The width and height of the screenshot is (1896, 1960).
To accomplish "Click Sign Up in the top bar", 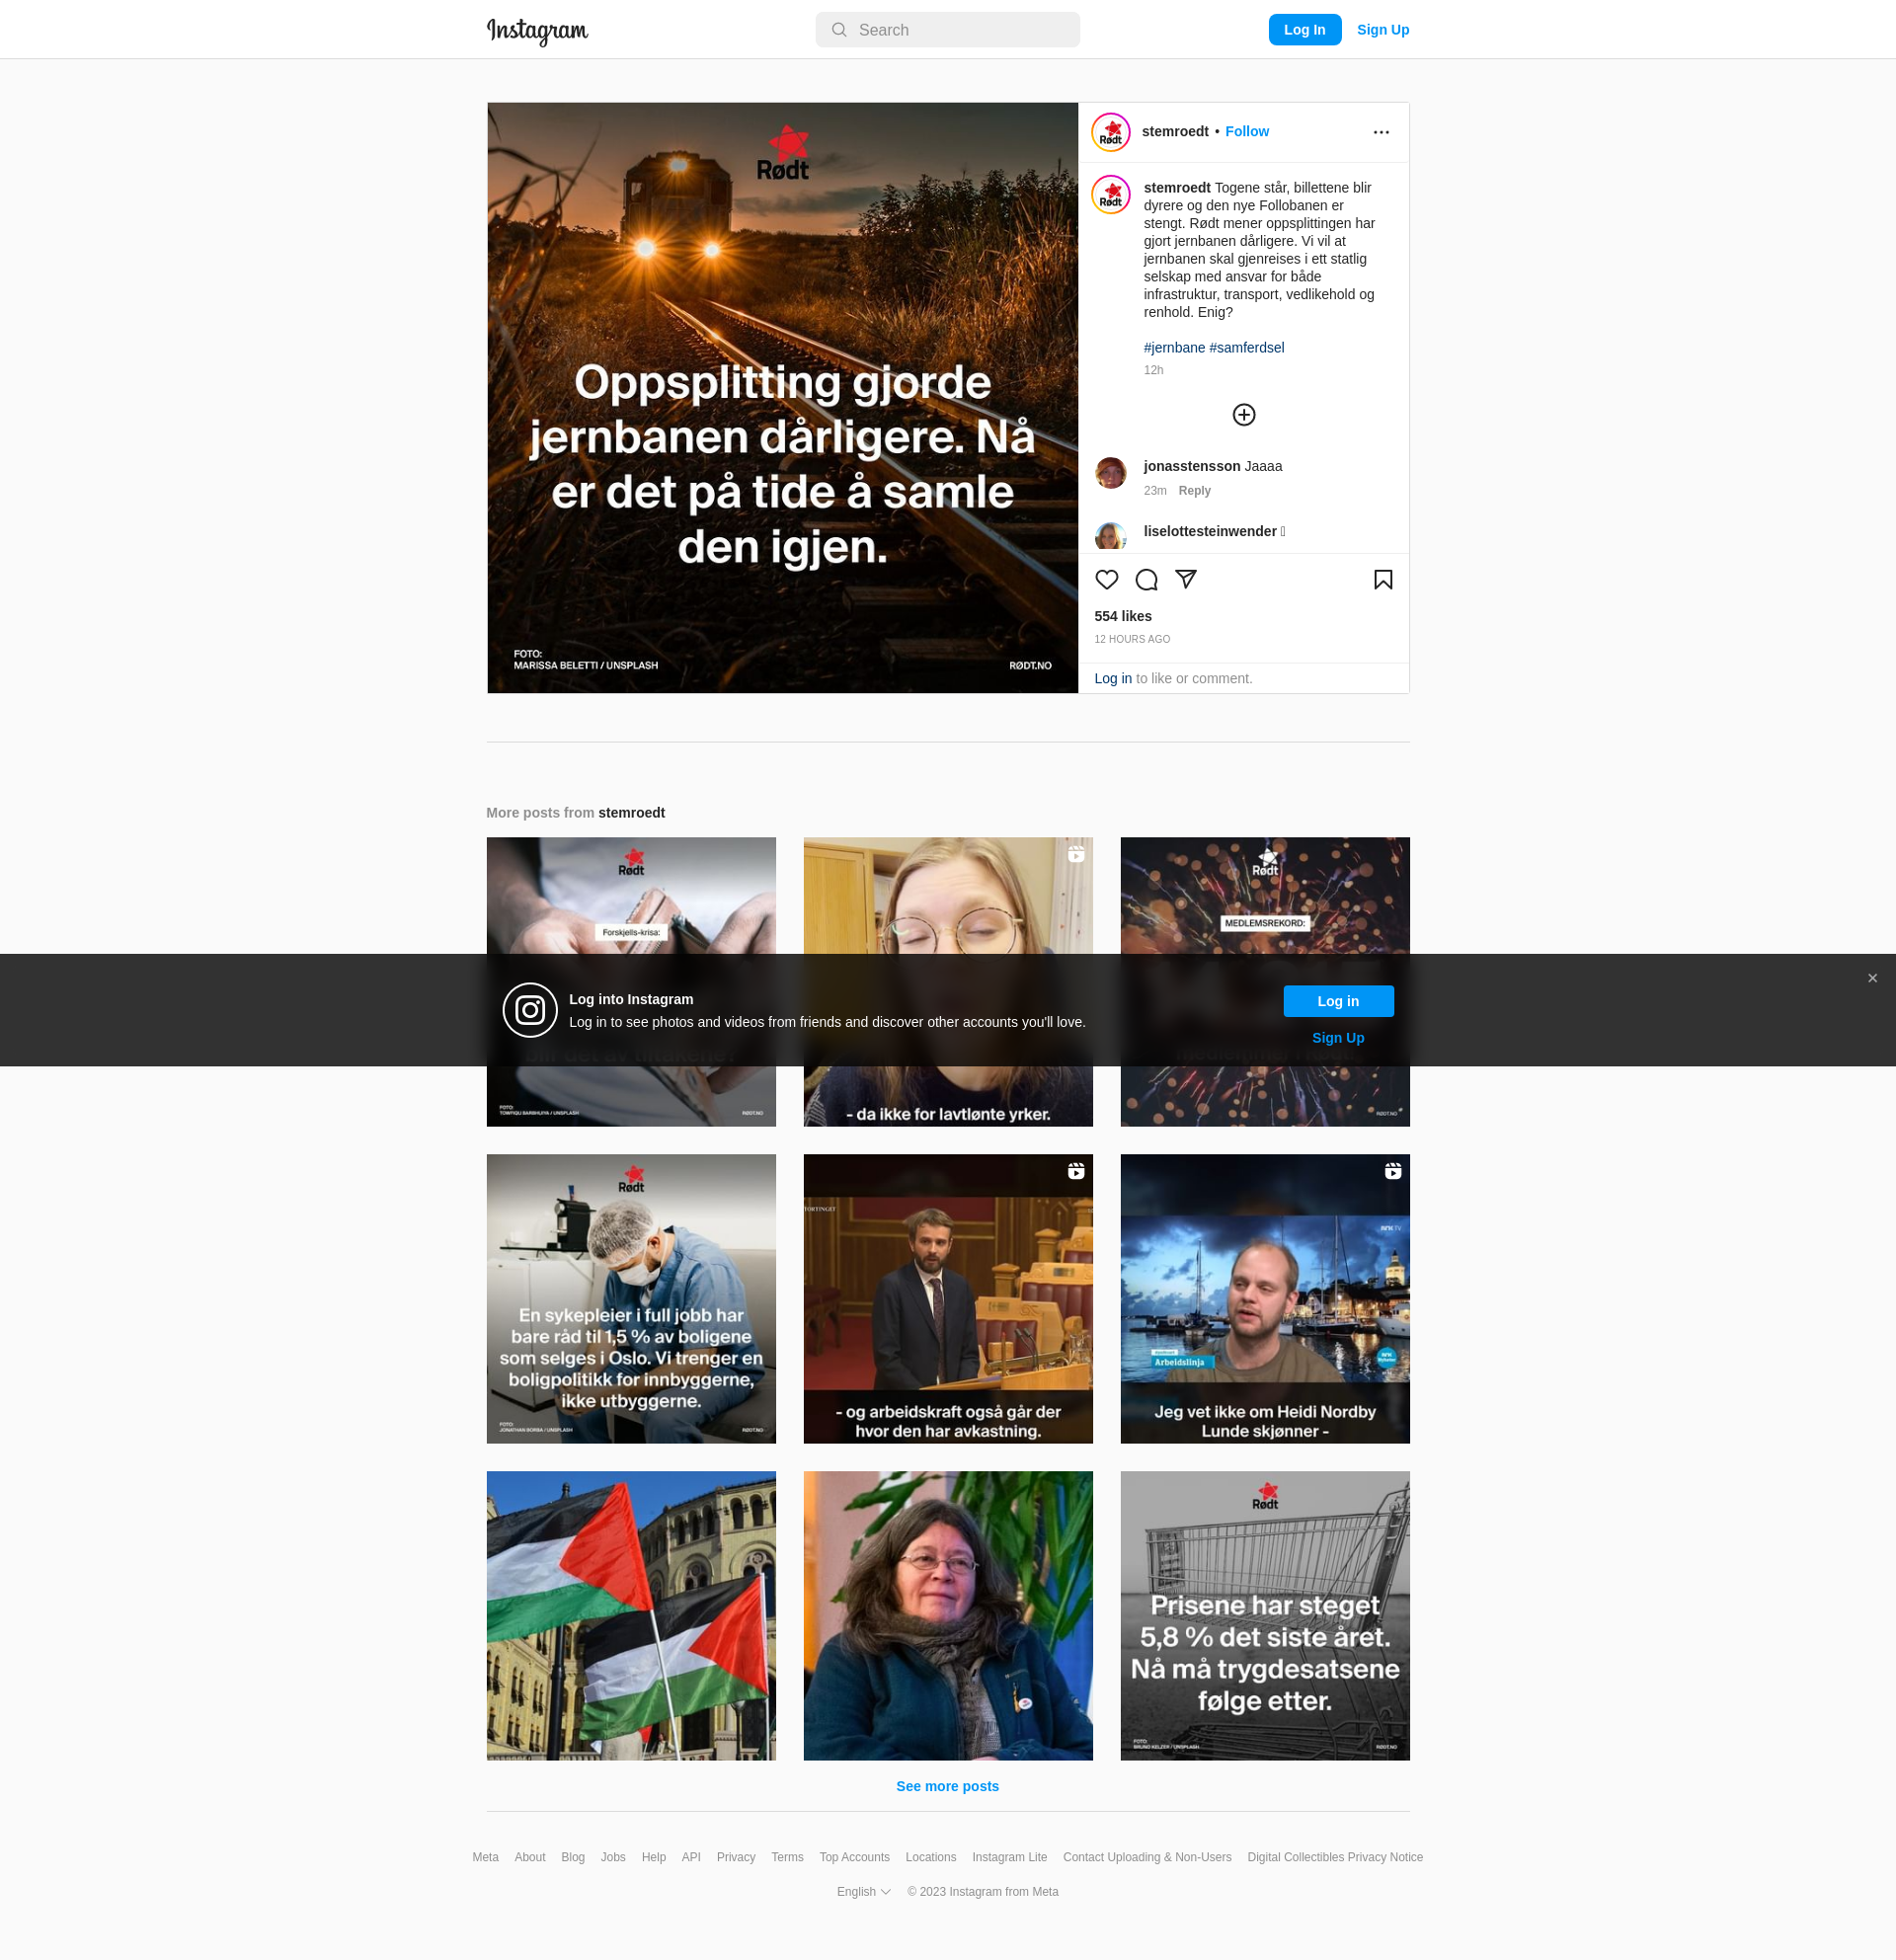I will [1382, 30].
